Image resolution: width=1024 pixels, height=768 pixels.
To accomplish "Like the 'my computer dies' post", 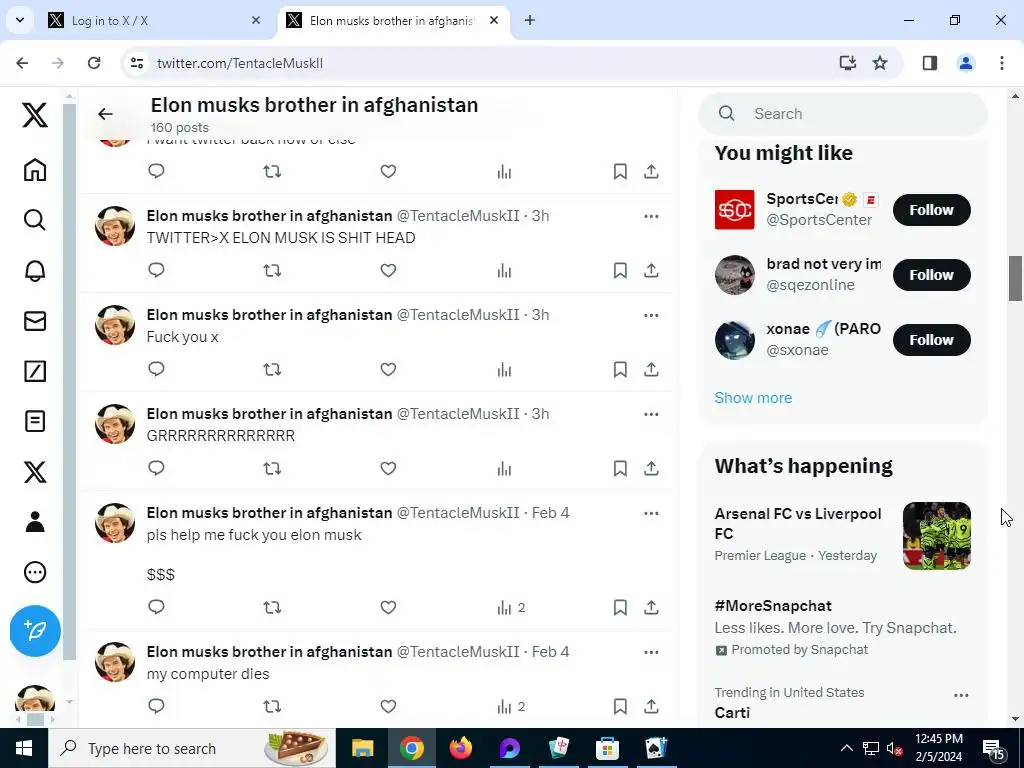I will [388, 707].
